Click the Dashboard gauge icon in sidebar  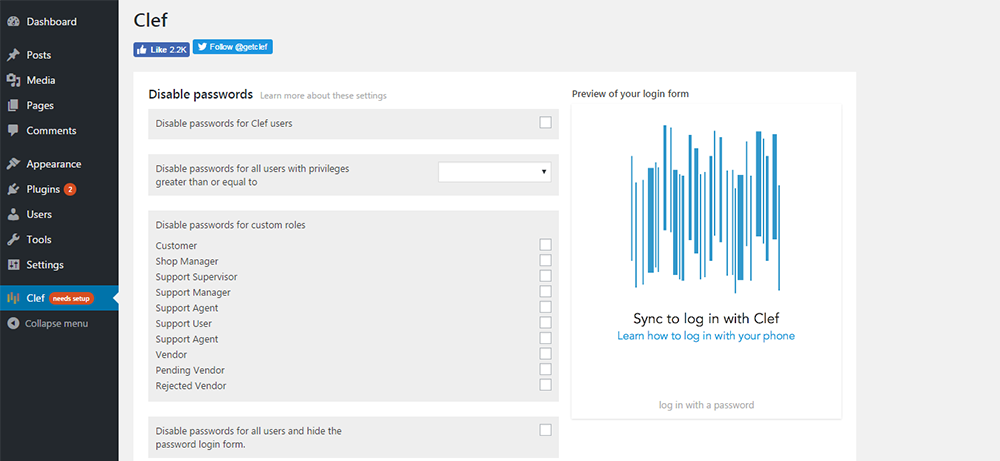[x=13, y=22]
